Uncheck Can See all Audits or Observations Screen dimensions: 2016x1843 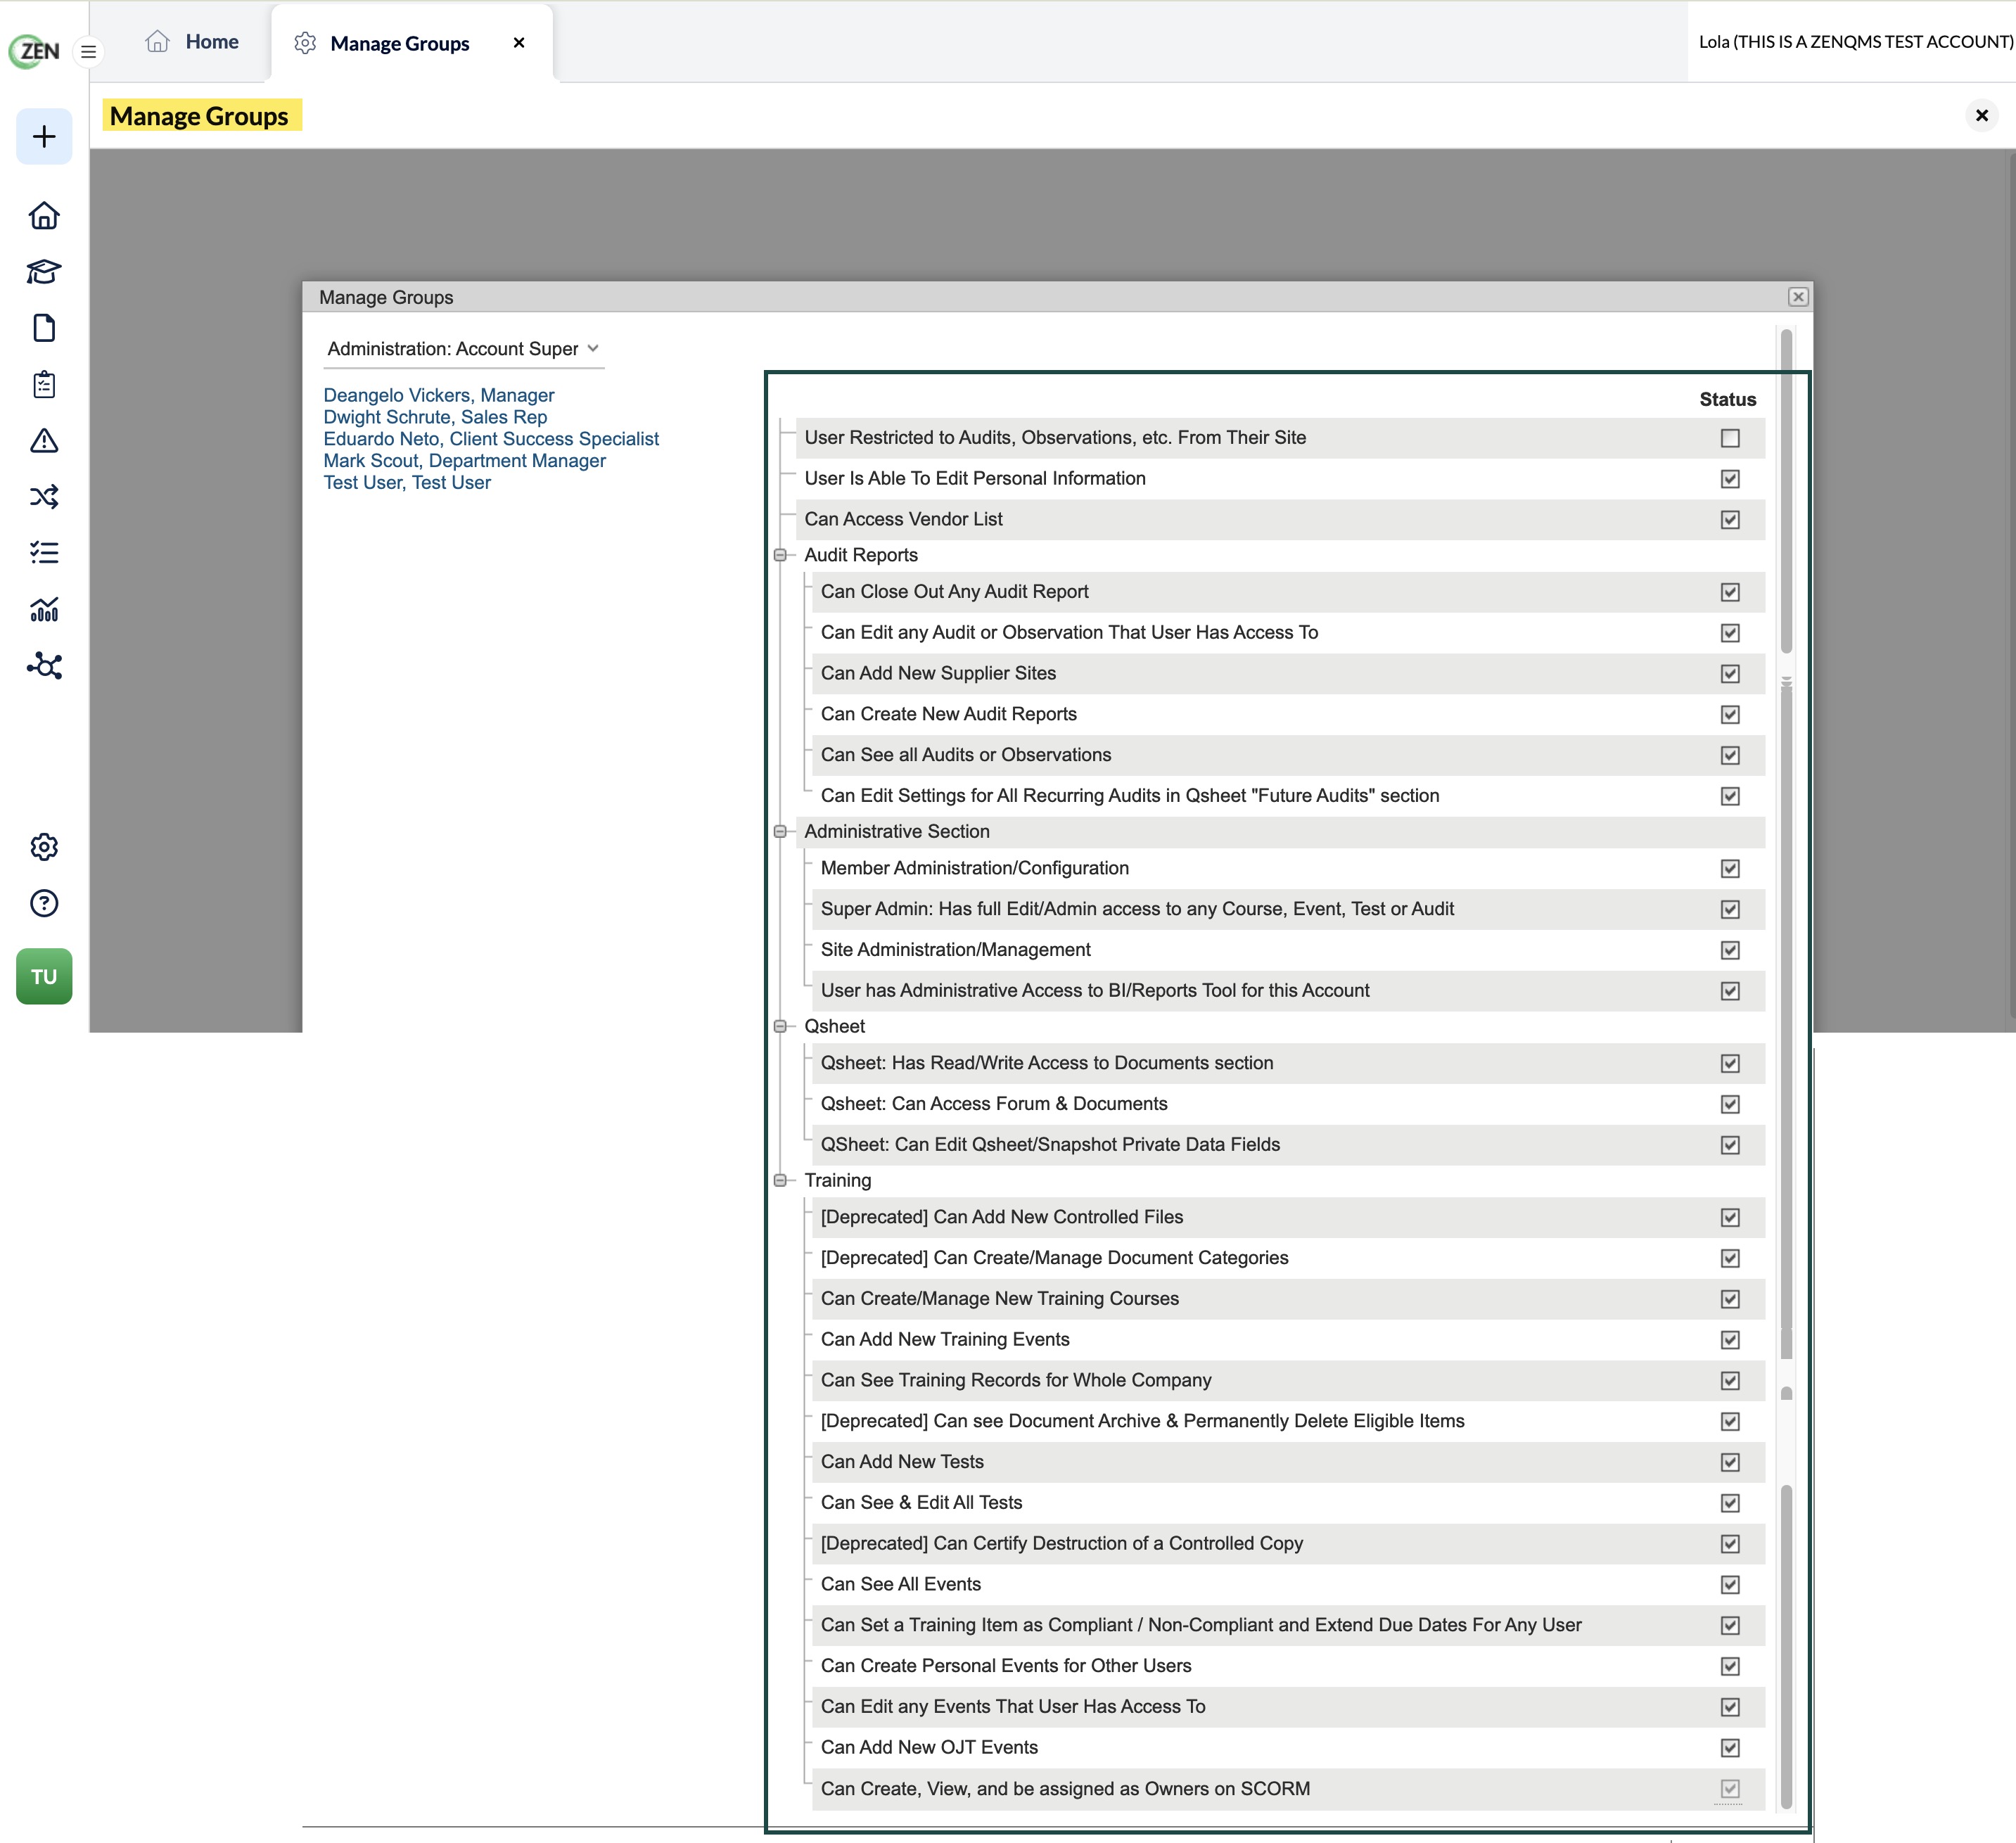point(1730,755)
